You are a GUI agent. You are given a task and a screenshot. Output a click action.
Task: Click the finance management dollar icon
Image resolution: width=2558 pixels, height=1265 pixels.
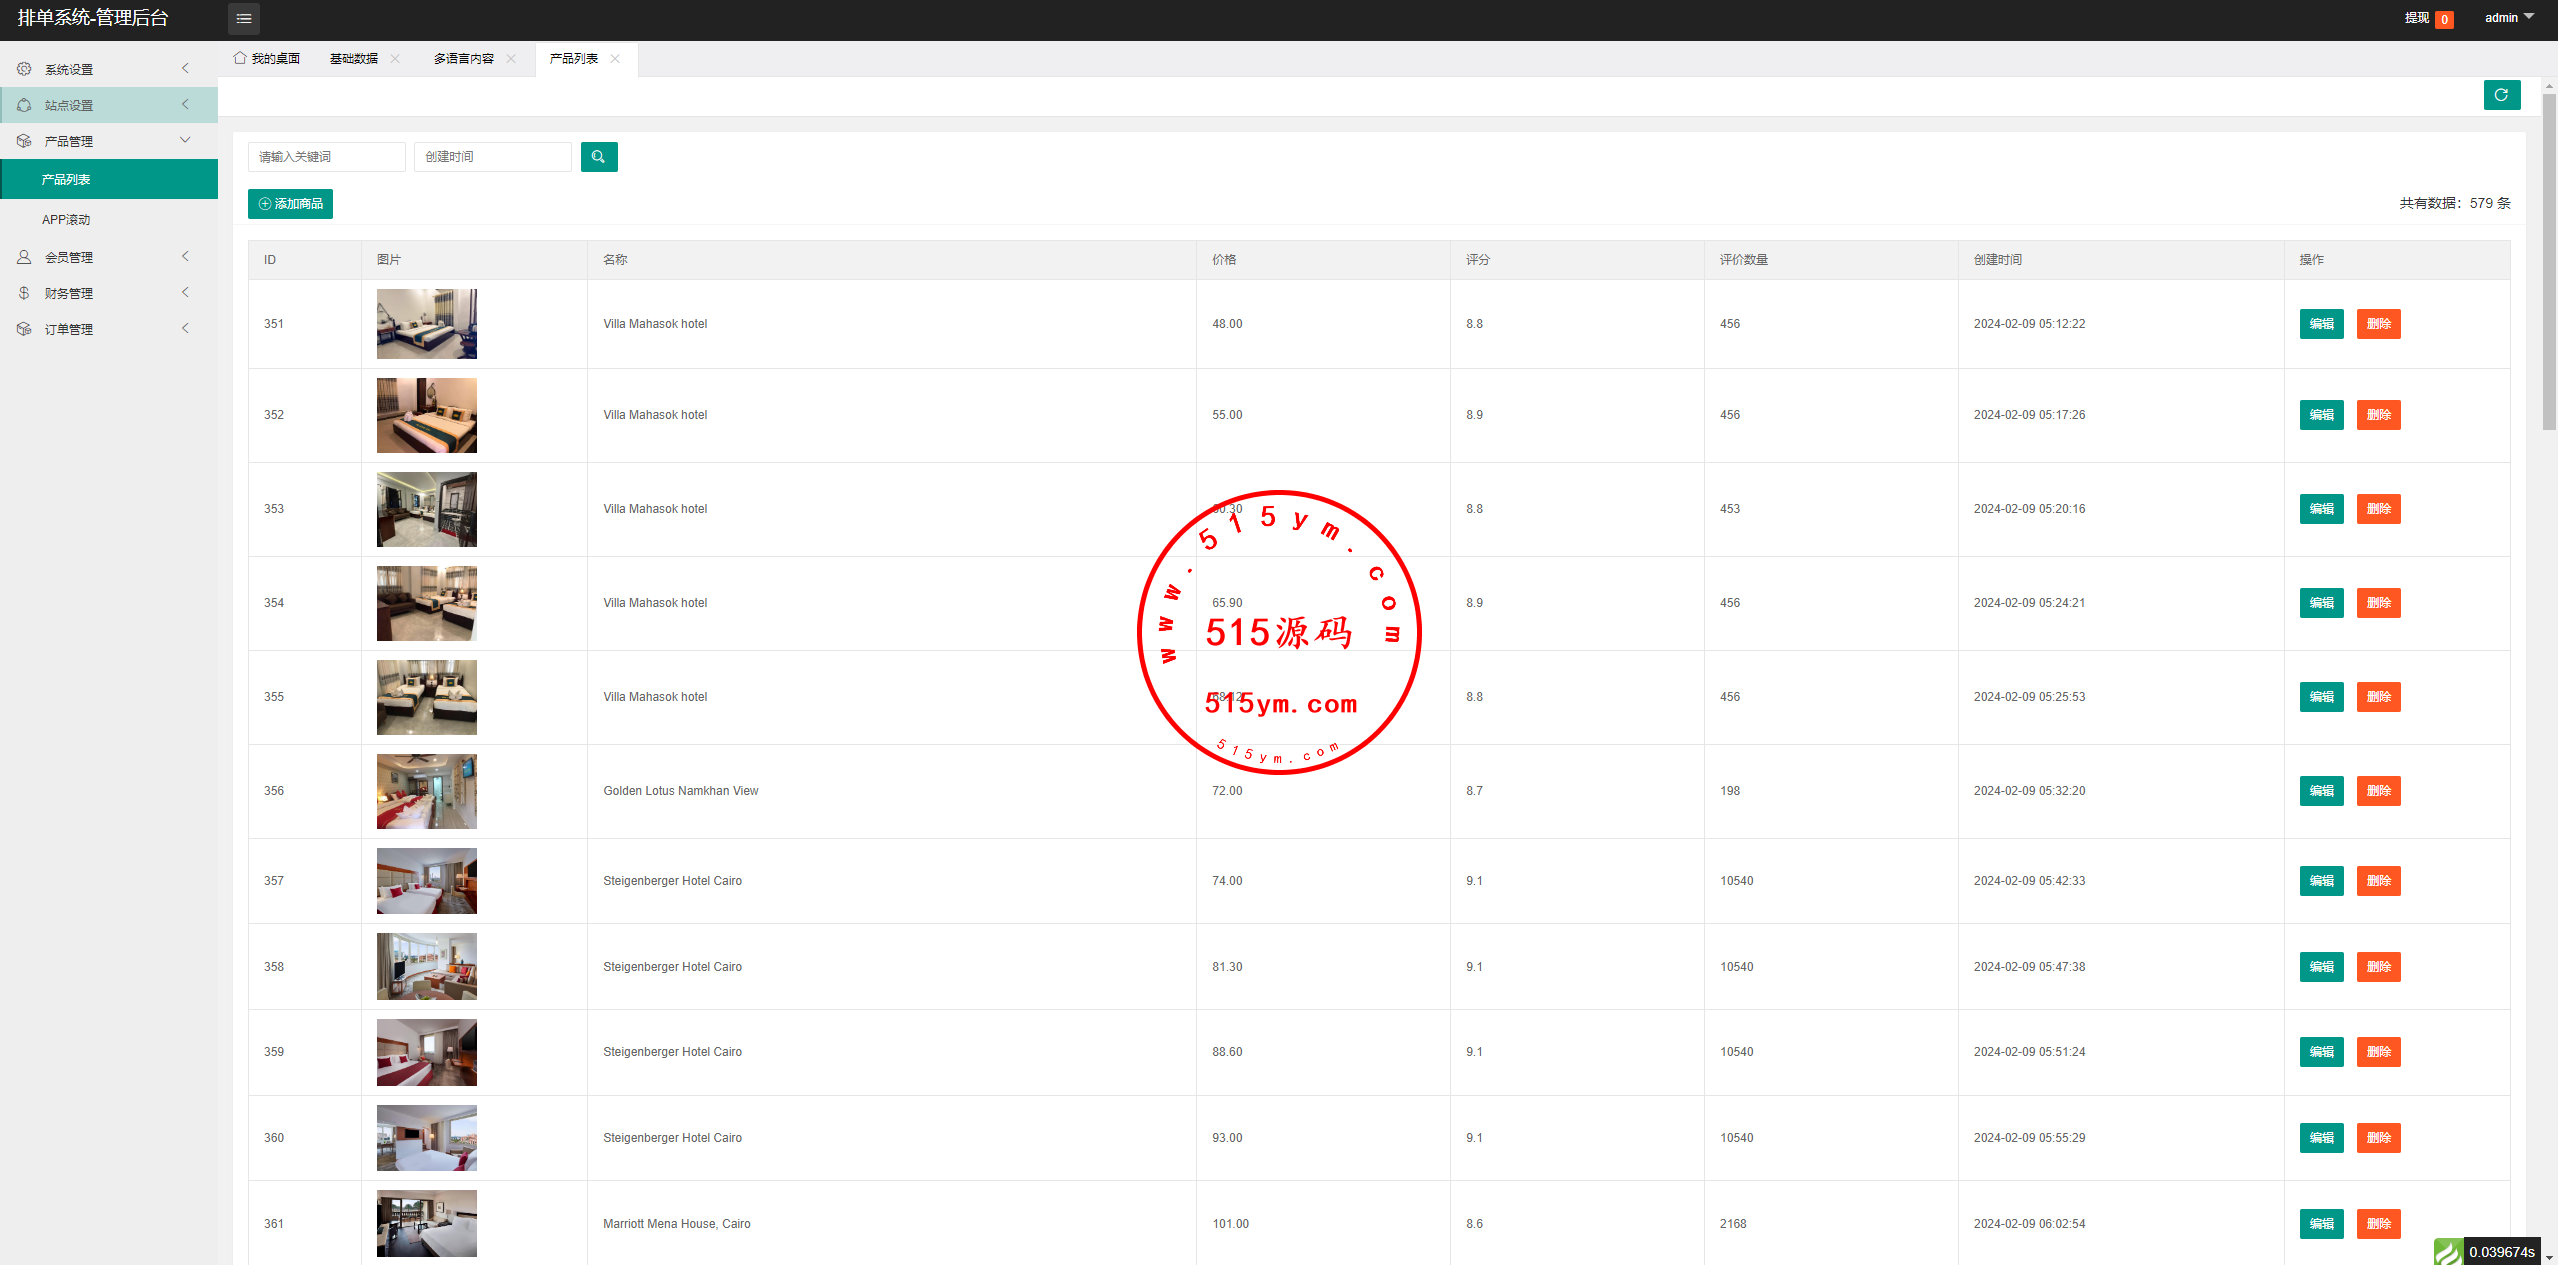pyautogui.click(x=24, y=293)
